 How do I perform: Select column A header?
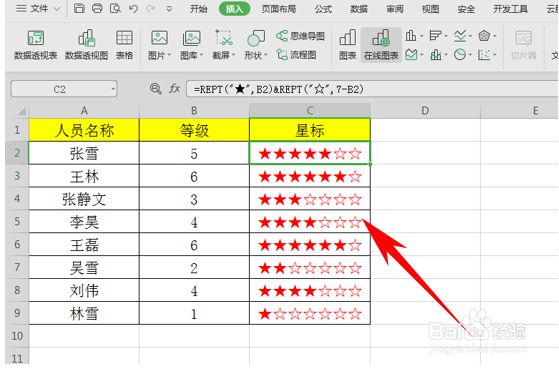click(x=84, y=111)
